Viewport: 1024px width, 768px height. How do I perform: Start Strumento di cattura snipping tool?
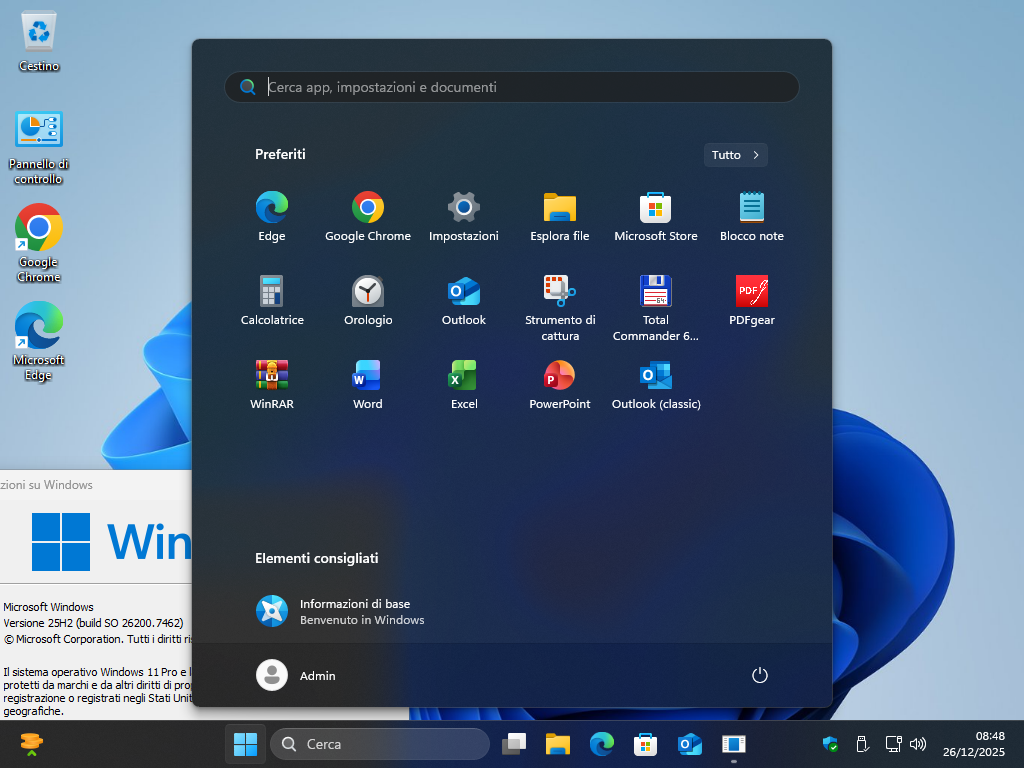coord(560,308)
